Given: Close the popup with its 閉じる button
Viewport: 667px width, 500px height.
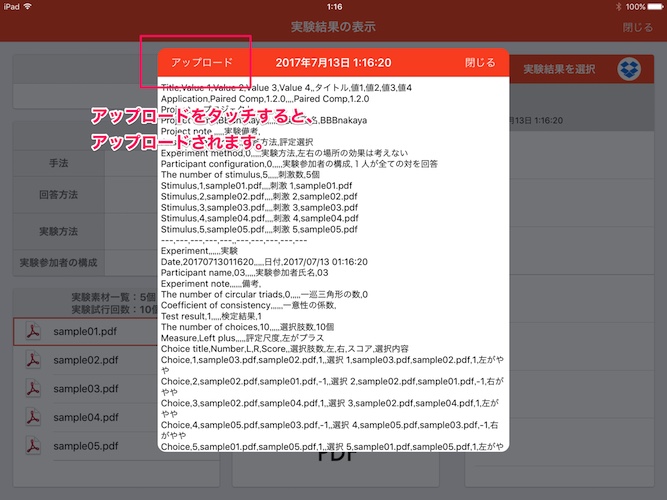Looking at the screenshot, I should [480, 63].
